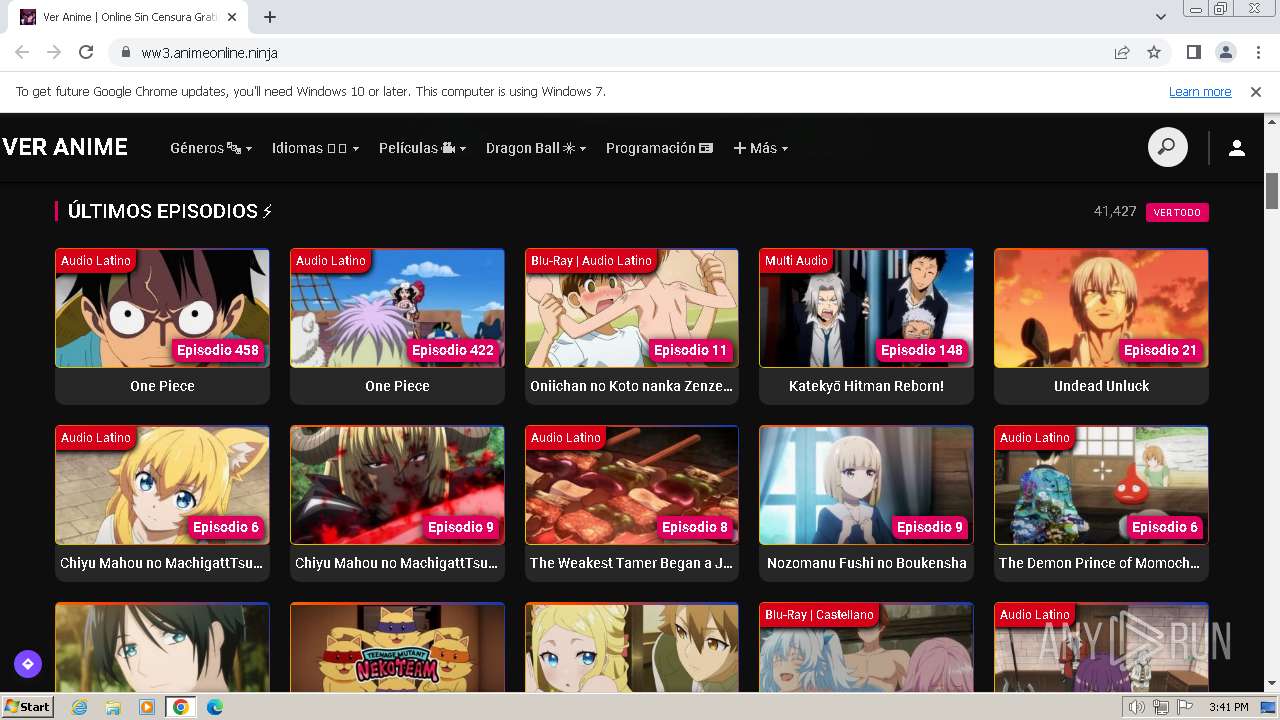This screenshot has width=1280, height=720.
Task: Open Oniichan no Koto Episodio 11 thumbnail
Action: pyautogui.click(x=632, y=308)
